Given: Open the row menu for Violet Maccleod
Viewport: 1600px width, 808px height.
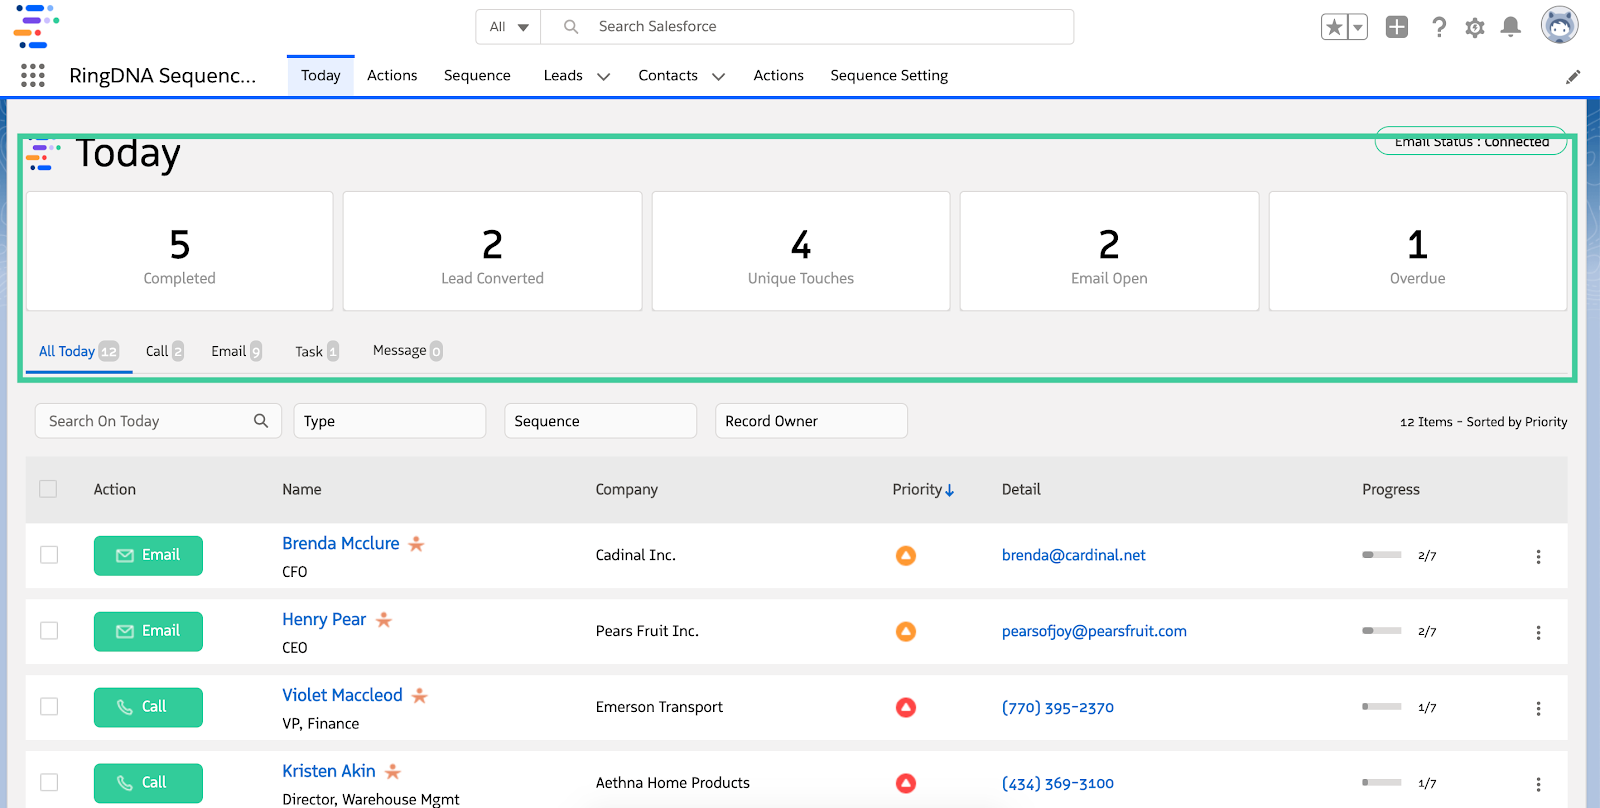Looking at the screenshot, I should coord(1538,709).
